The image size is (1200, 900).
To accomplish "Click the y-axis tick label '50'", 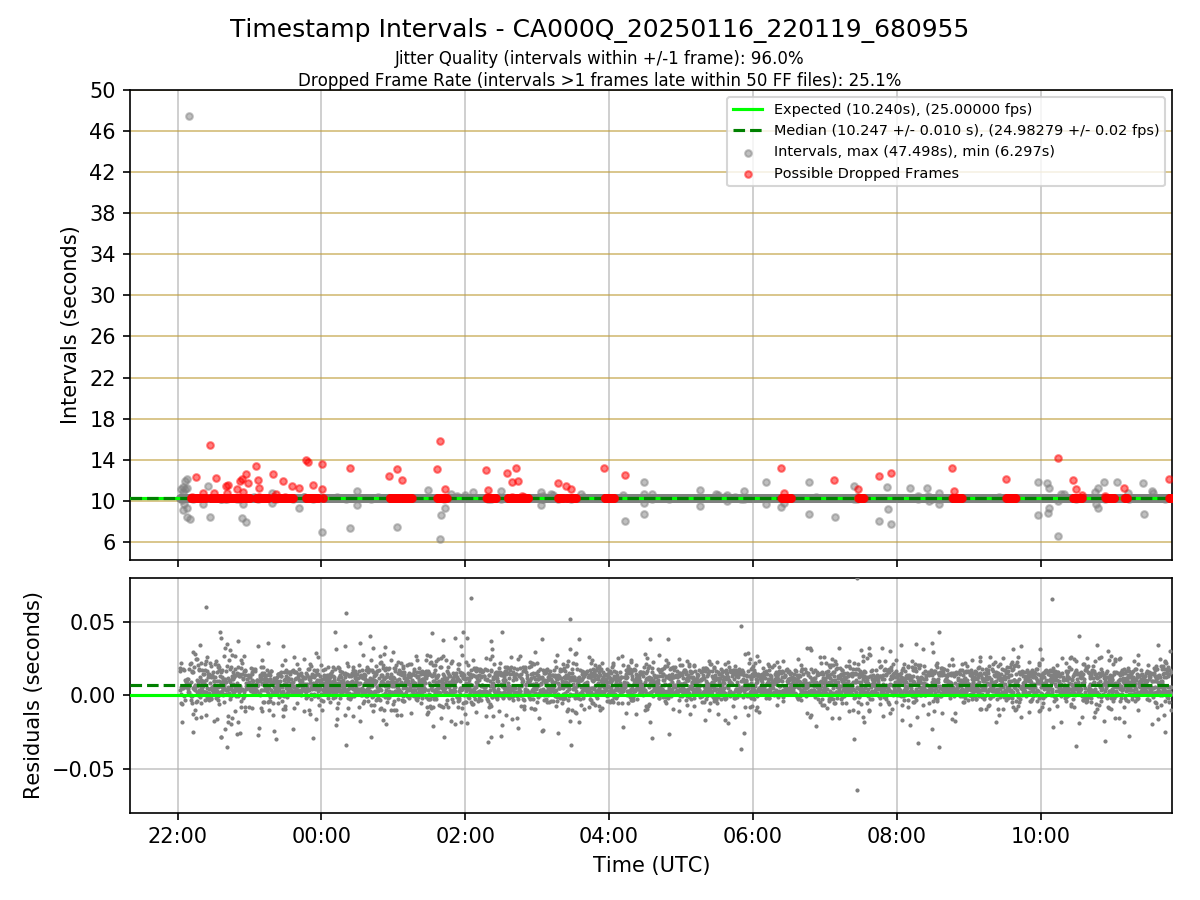I will 104,91.
